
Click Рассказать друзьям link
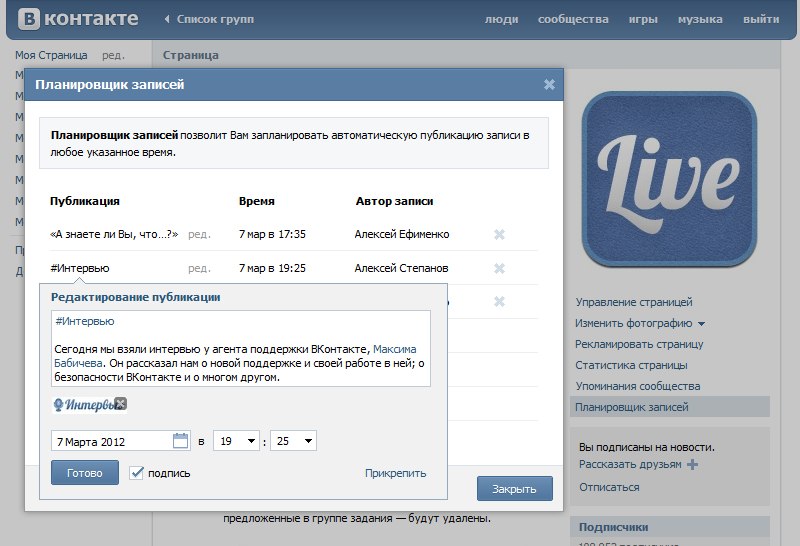[x=630, y=464]
